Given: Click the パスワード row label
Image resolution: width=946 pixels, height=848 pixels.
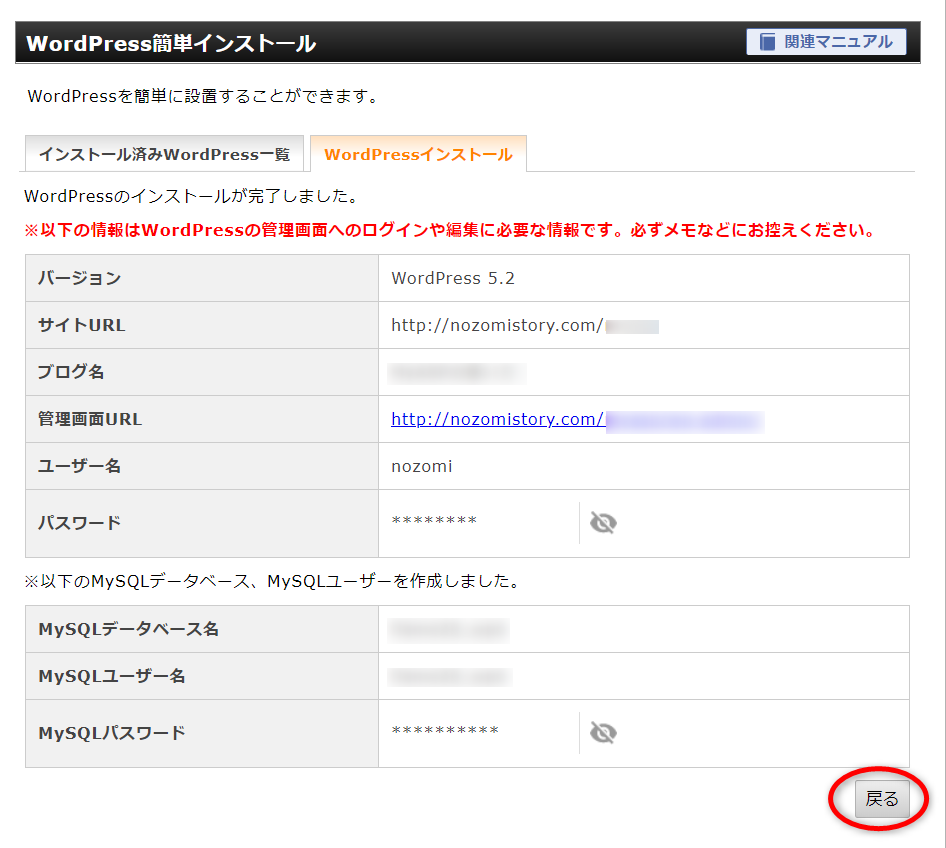Looking at the screenshot, I should [x=80, y=522].
